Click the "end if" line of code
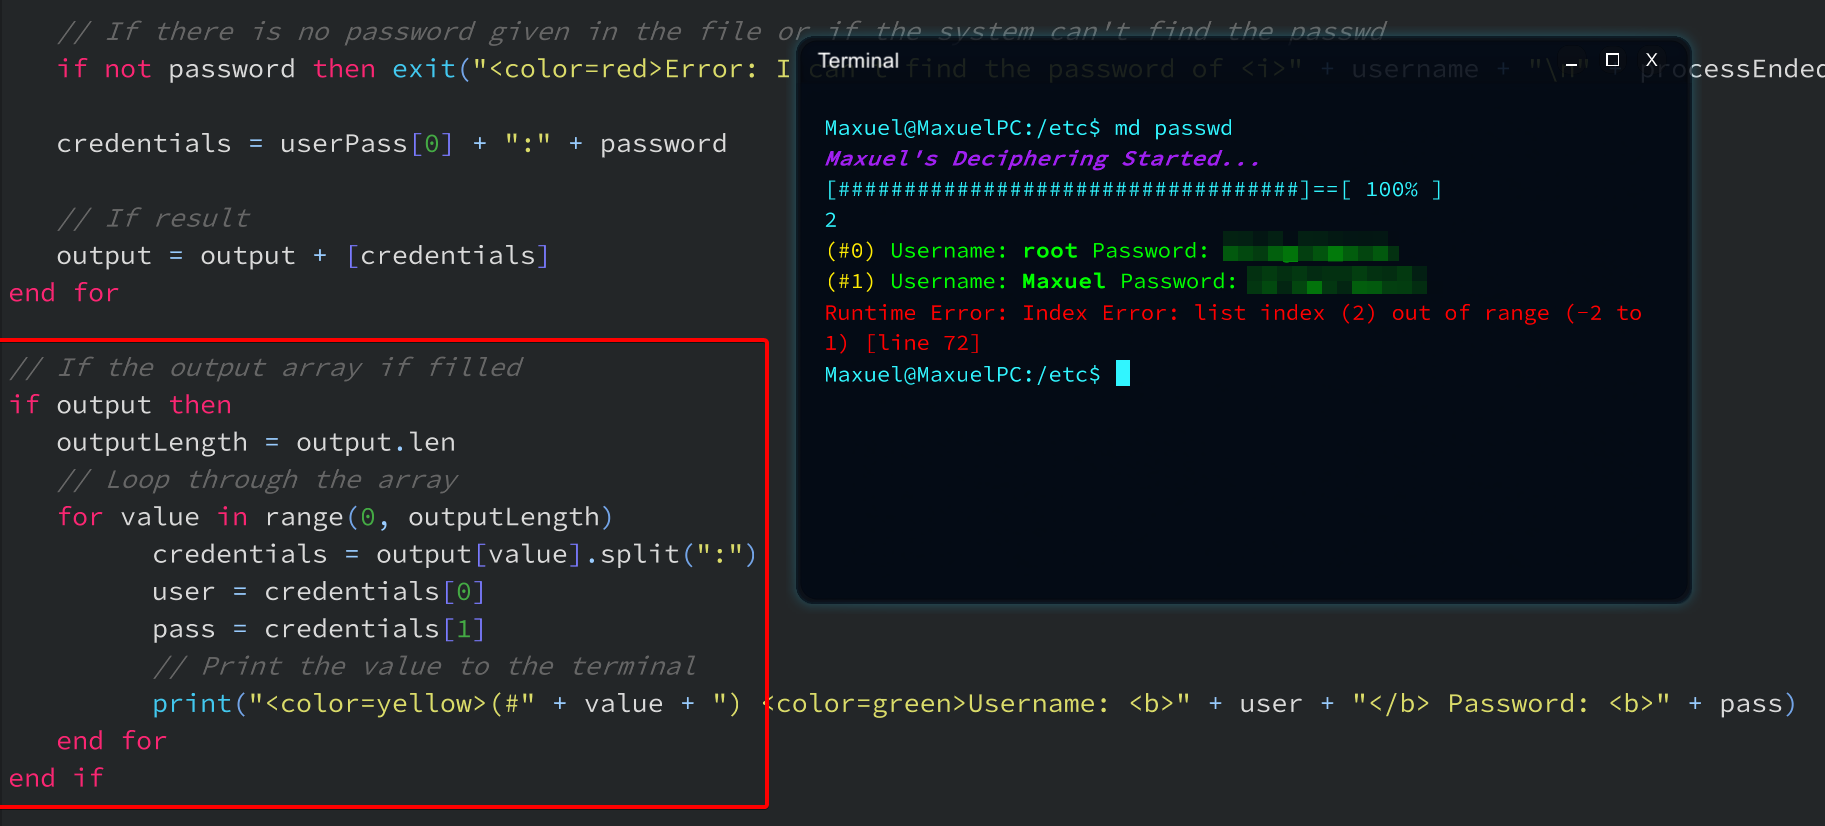This screenshot has height=826, width=1825. coord(56,778)
